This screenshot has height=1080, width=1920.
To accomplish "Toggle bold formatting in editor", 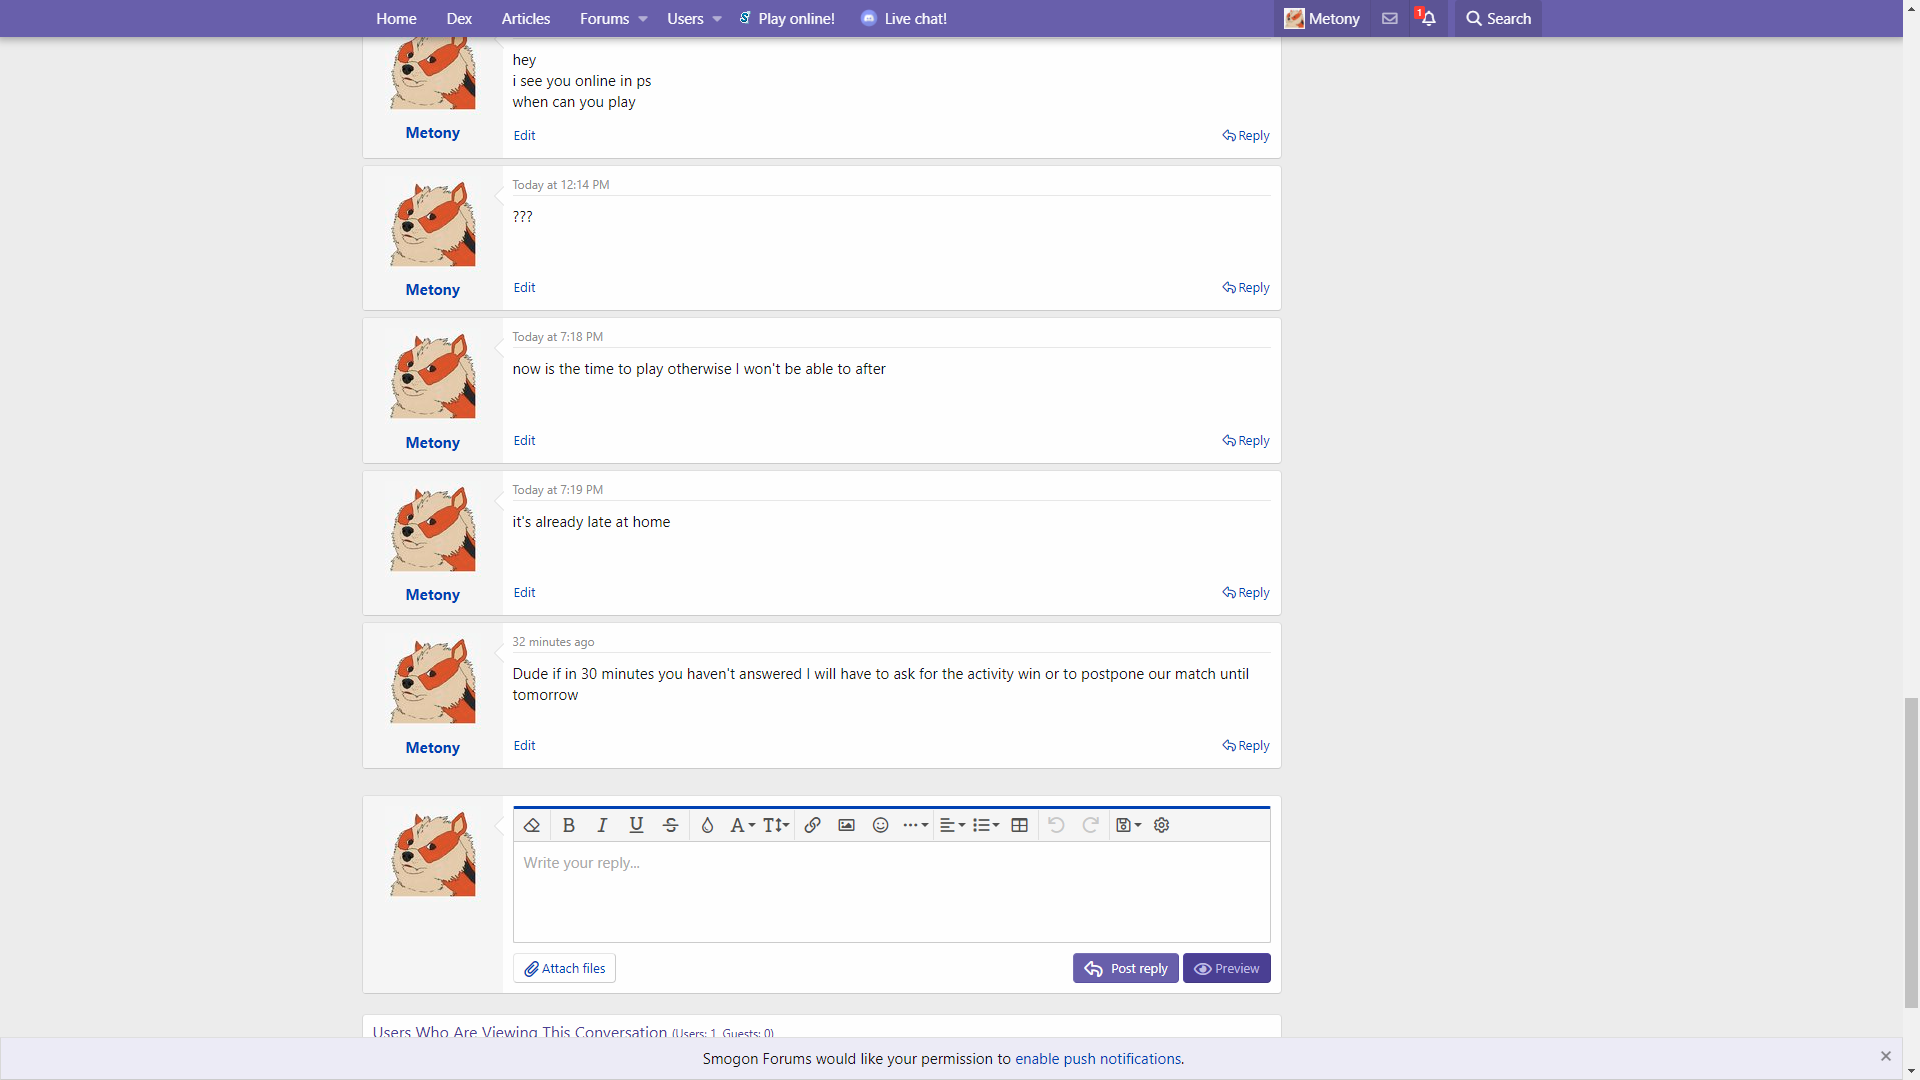I will 568,825.
